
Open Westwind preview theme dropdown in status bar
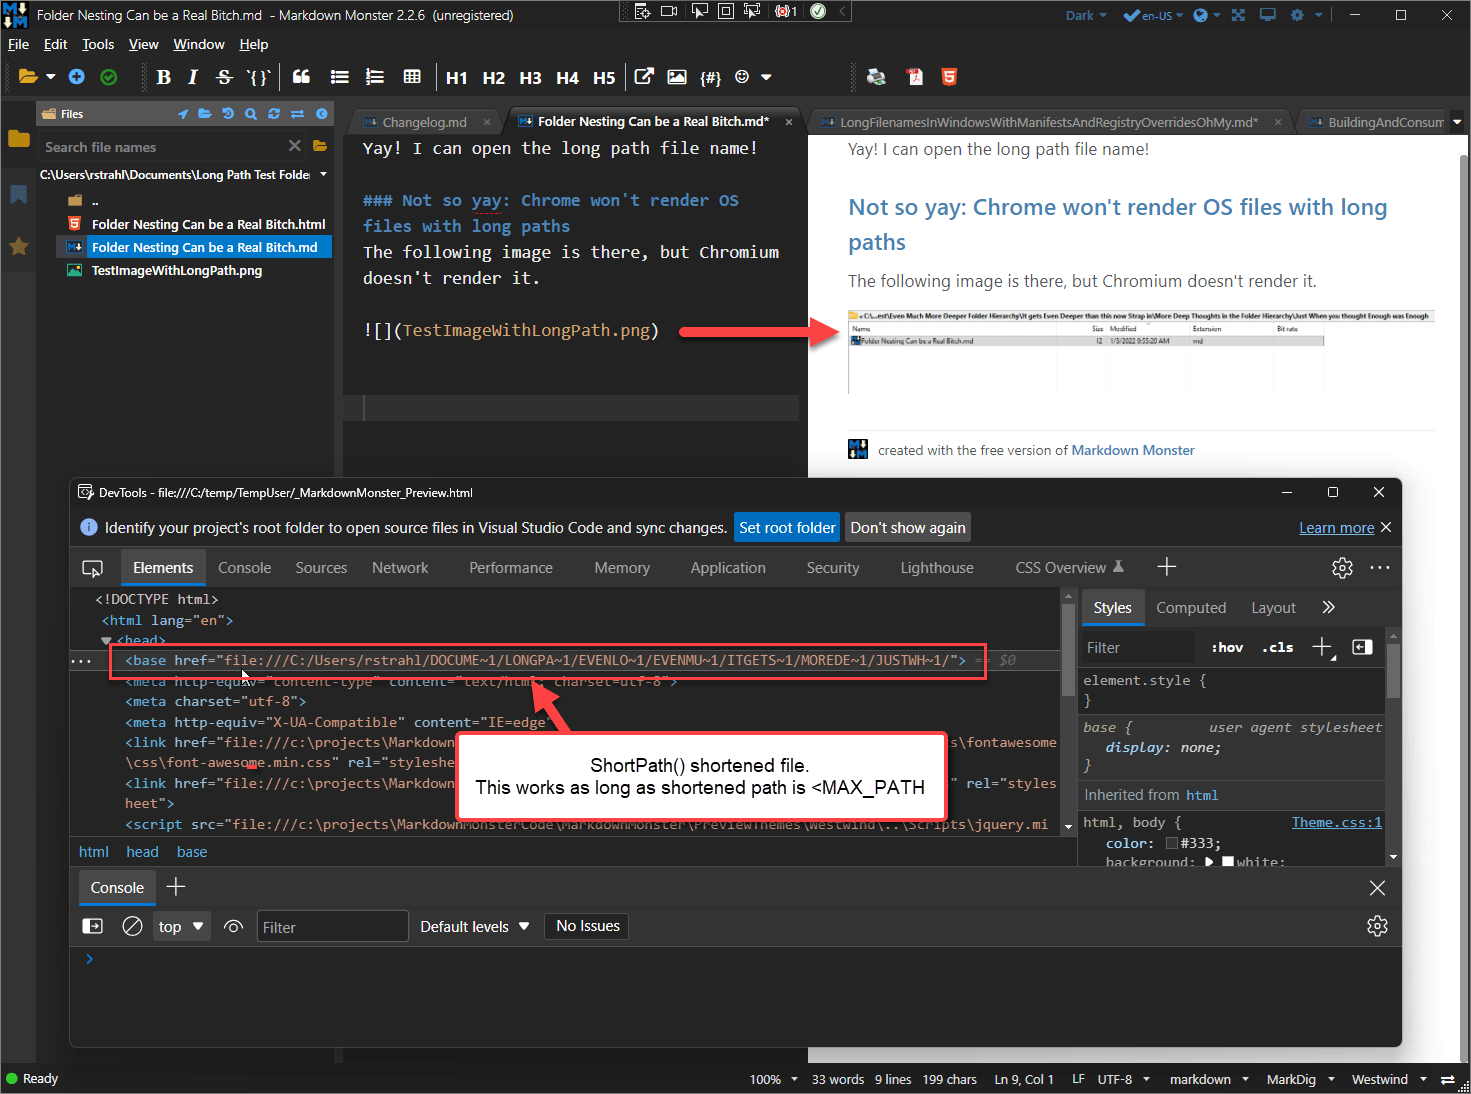[x=1387, y=1079]
